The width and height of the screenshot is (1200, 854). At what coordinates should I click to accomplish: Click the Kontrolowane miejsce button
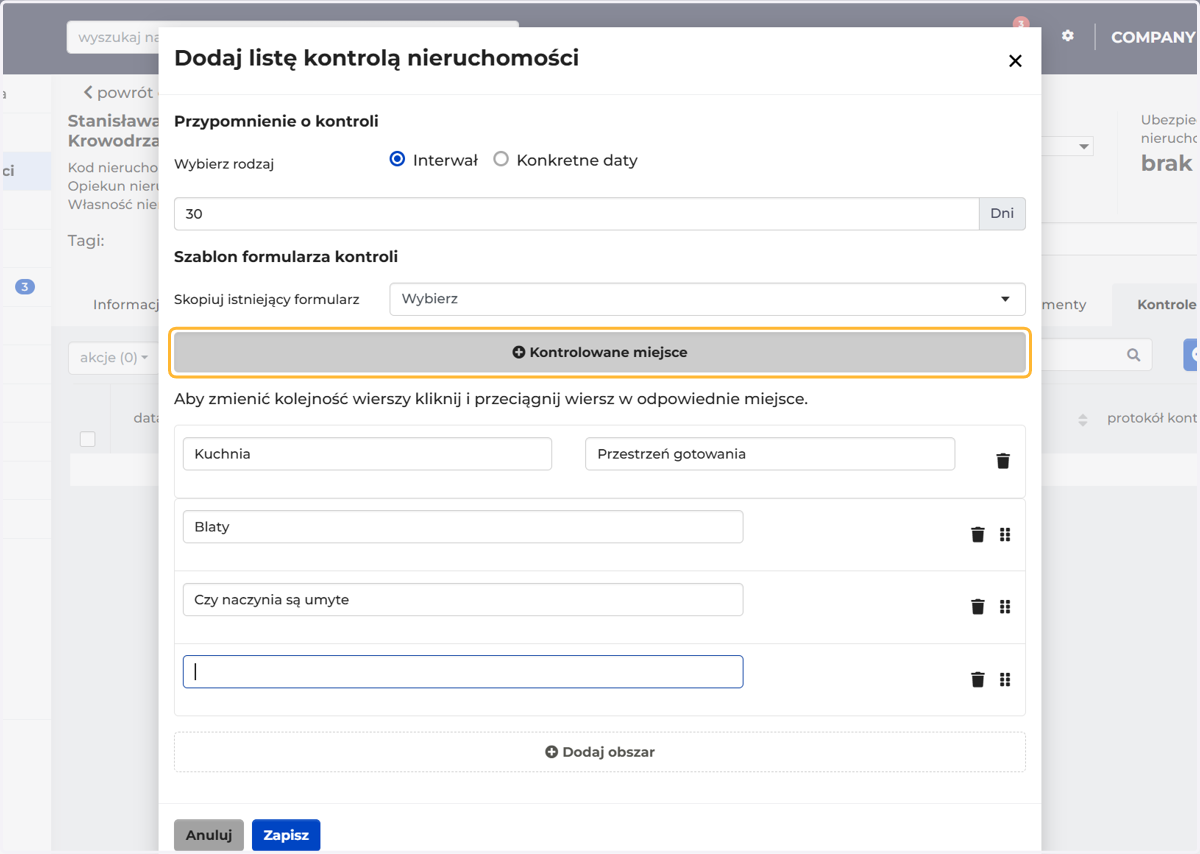pyautogui.click(x=600, y=352)
